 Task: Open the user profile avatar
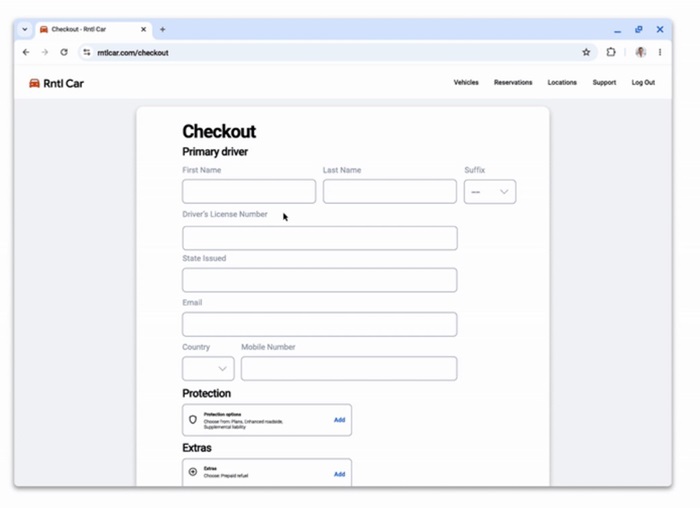click(641, 52)
